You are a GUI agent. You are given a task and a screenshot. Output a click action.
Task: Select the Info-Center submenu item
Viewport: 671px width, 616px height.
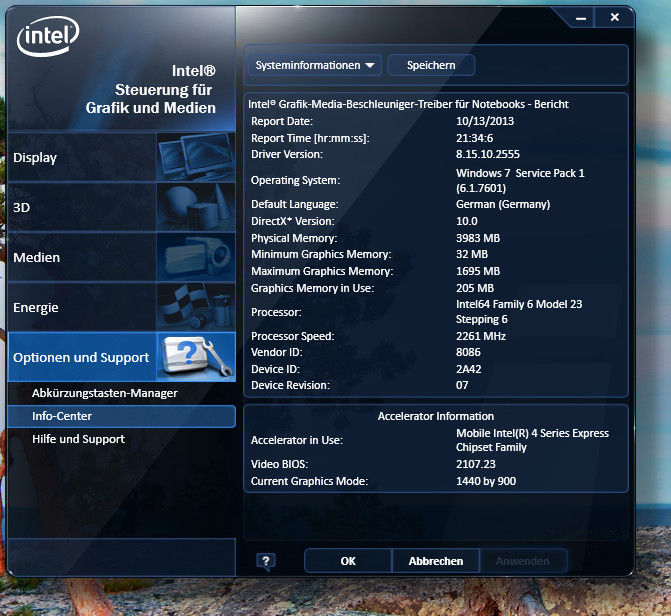pos(122,416)
